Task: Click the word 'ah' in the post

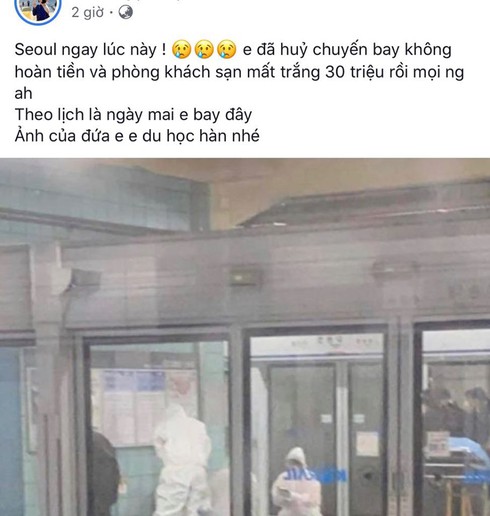Action: coord(24,94)
